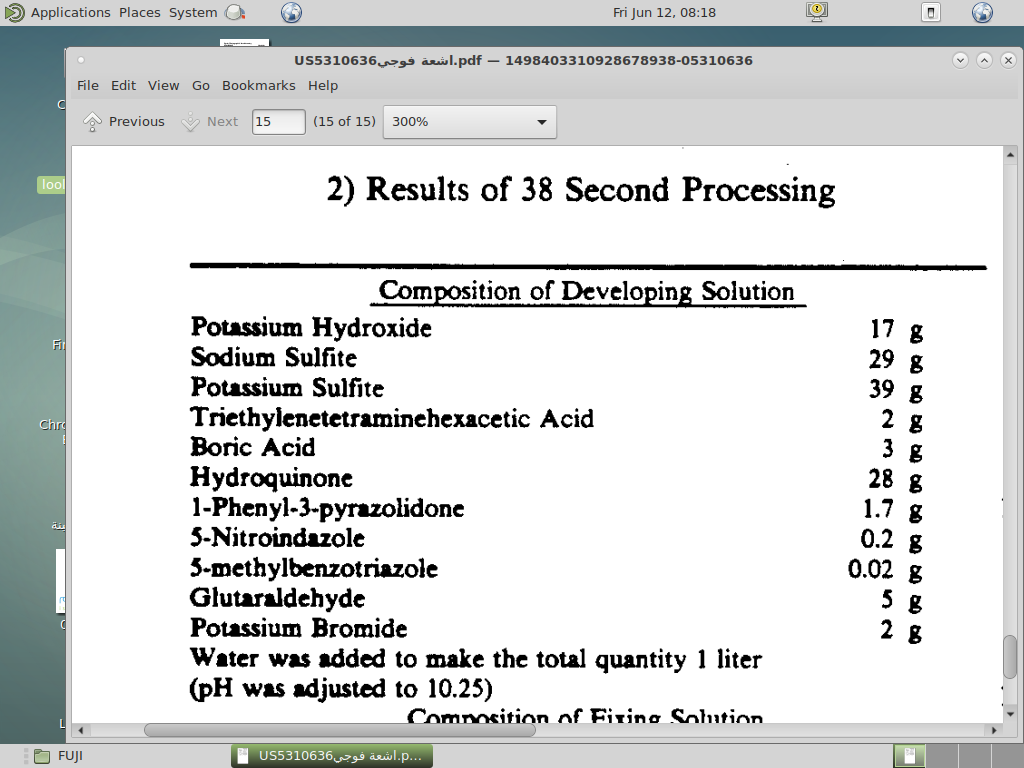Viewport: 1024px width, 768px height.
Task: Maximize the PDF viewer window
Action: tap(984, 60)
